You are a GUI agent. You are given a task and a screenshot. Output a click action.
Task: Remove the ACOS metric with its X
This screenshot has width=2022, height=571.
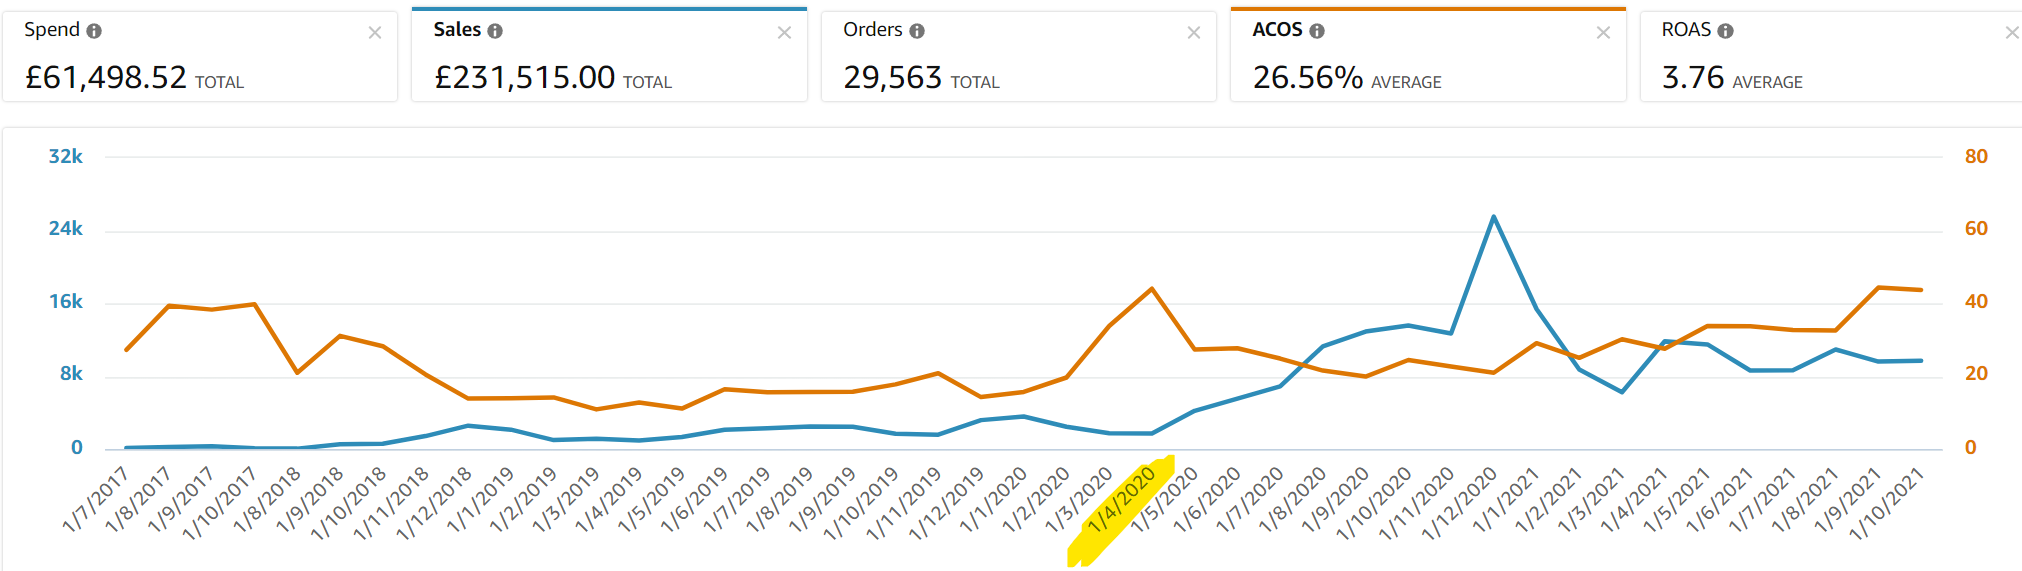(1603, 33)
